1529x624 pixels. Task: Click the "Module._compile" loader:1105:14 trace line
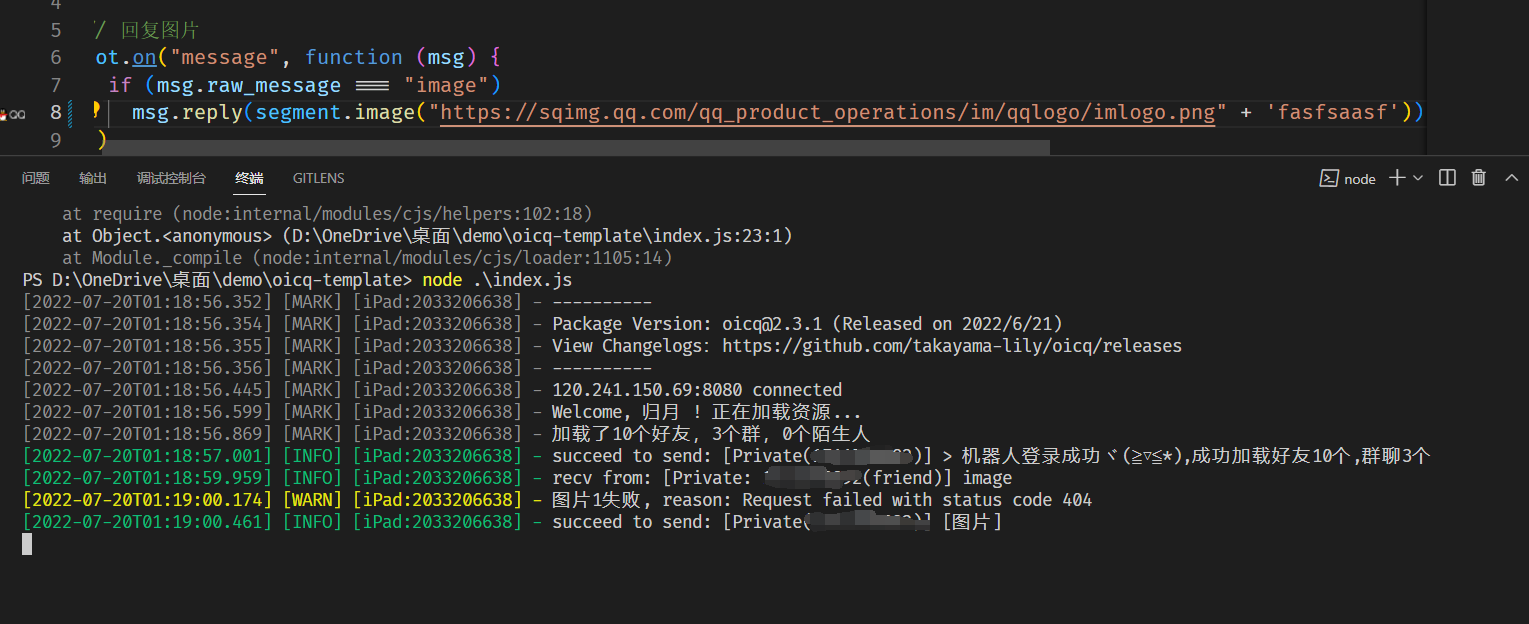(367, 258)
